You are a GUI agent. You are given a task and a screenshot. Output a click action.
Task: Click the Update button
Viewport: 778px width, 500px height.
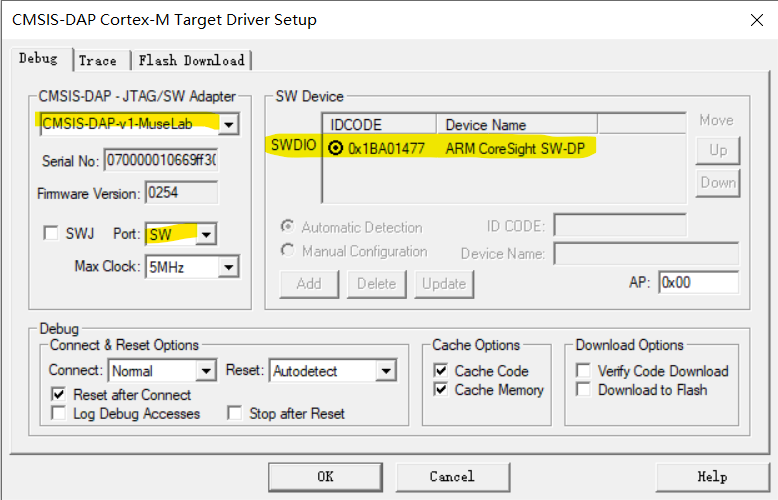click(444, 284)
